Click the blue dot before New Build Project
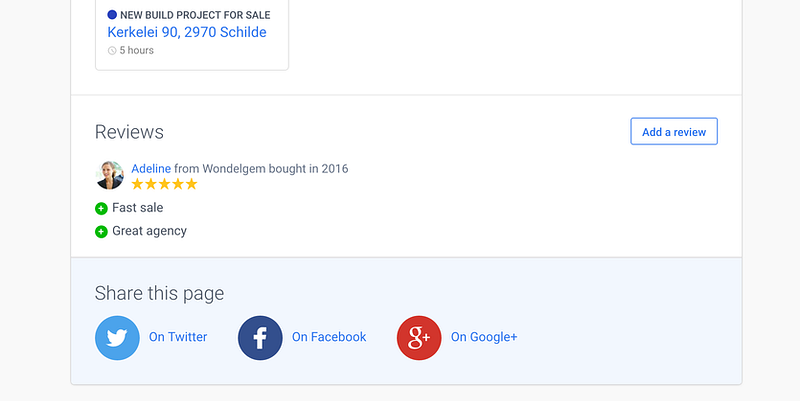The image size is (800, 401). (x=112, y=15)
